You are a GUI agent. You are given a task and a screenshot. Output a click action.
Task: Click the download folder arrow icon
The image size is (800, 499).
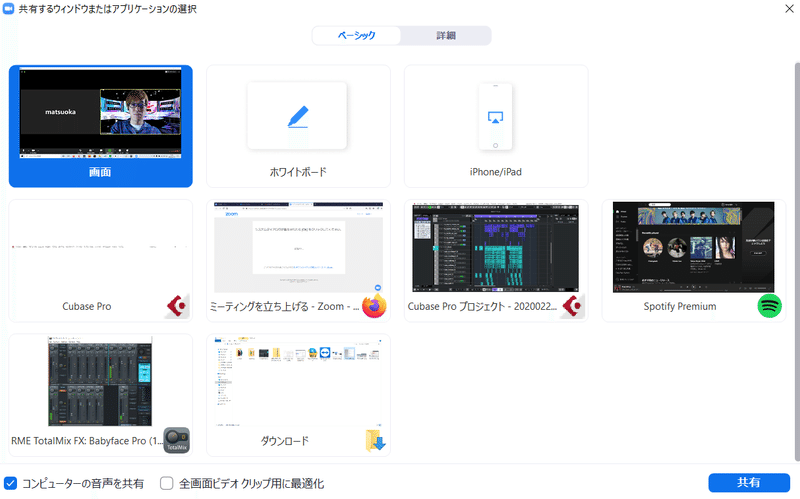(376, 441)
